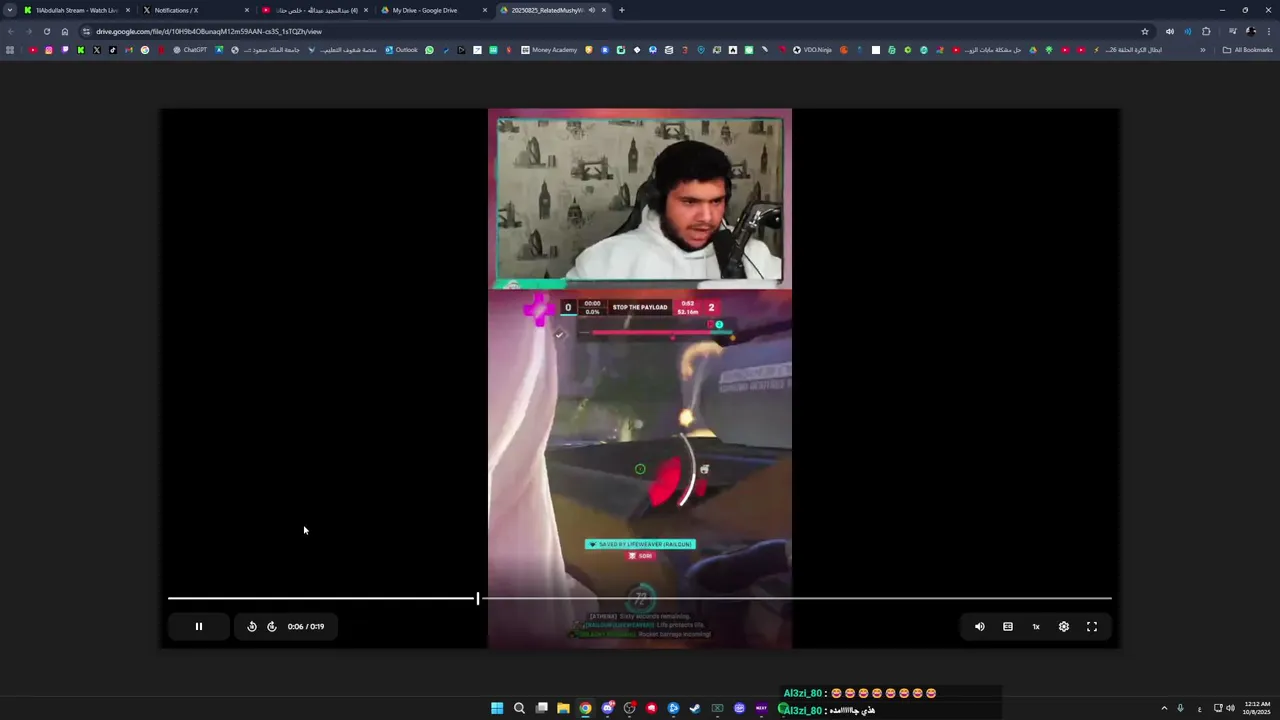
Task: Pause the video playback
Action: coord(198,627)
